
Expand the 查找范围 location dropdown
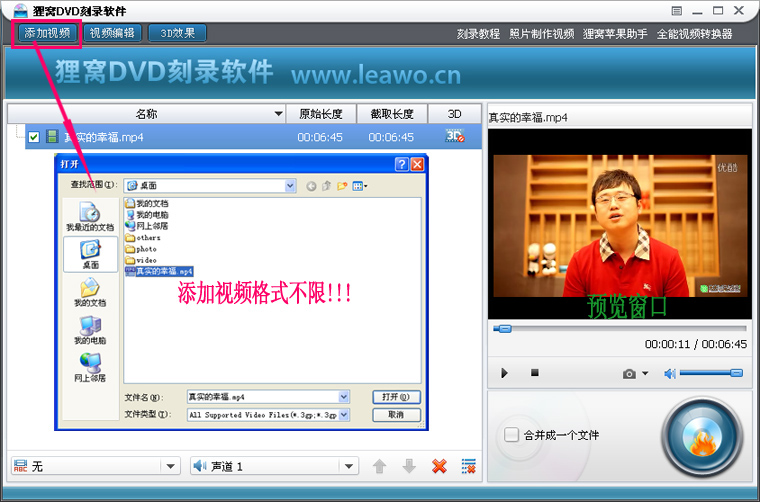pos(290,186)
